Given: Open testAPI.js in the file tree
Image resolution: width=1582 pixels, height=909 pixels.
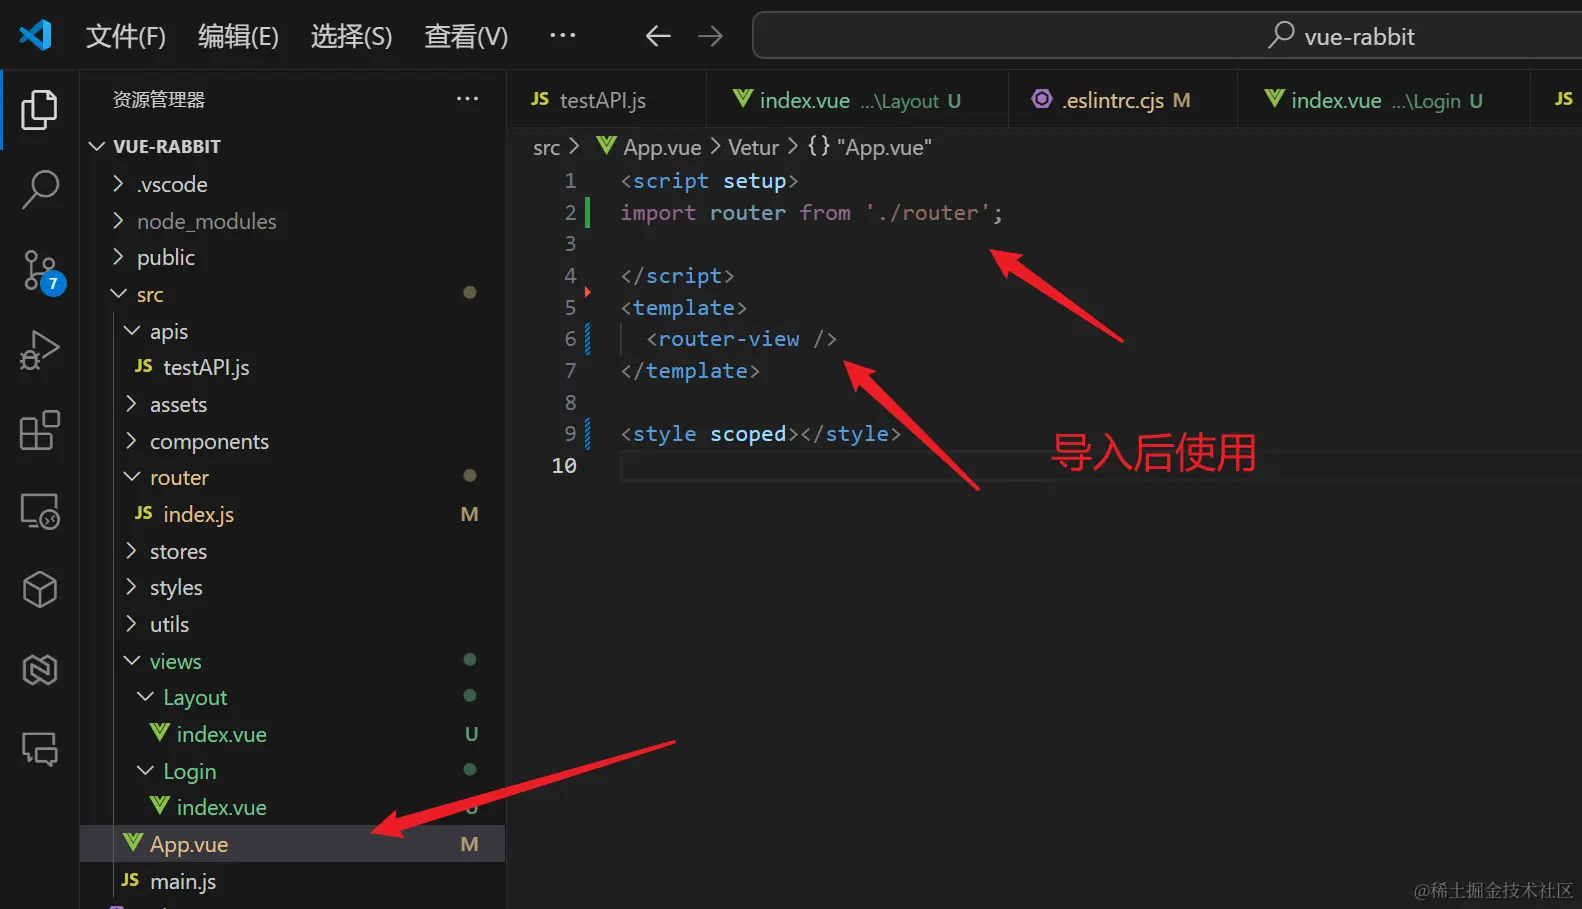Looking at the screenshot, I should coord(292,367).
